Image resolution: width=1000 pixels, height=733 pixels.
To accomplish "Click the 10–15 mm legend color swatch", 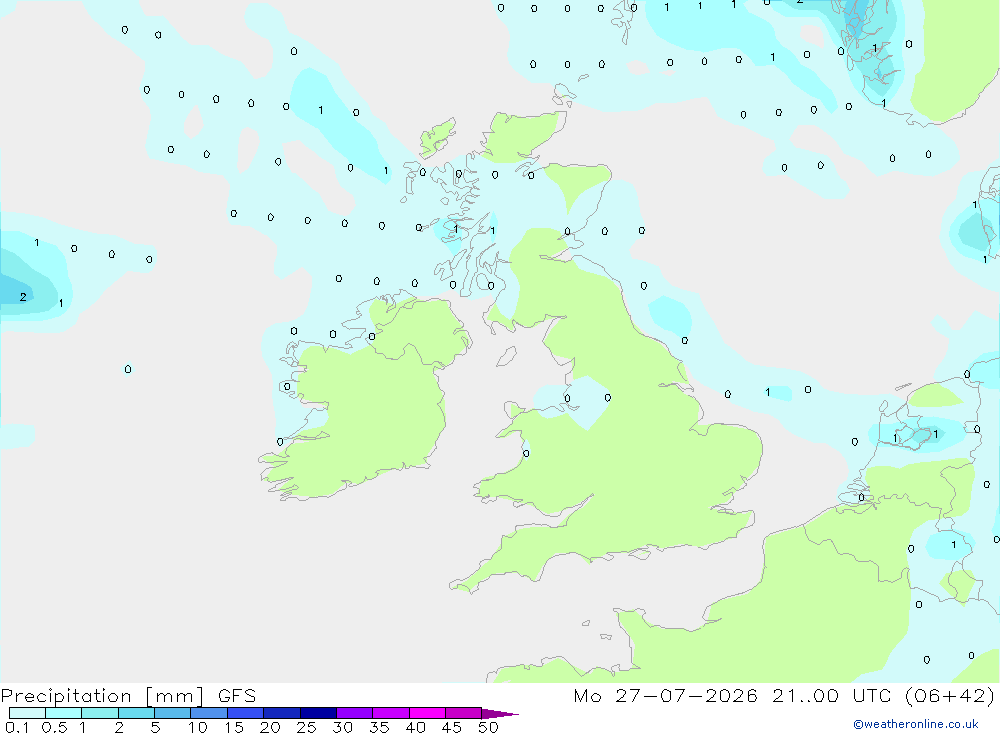I will (x=209, y=713).
